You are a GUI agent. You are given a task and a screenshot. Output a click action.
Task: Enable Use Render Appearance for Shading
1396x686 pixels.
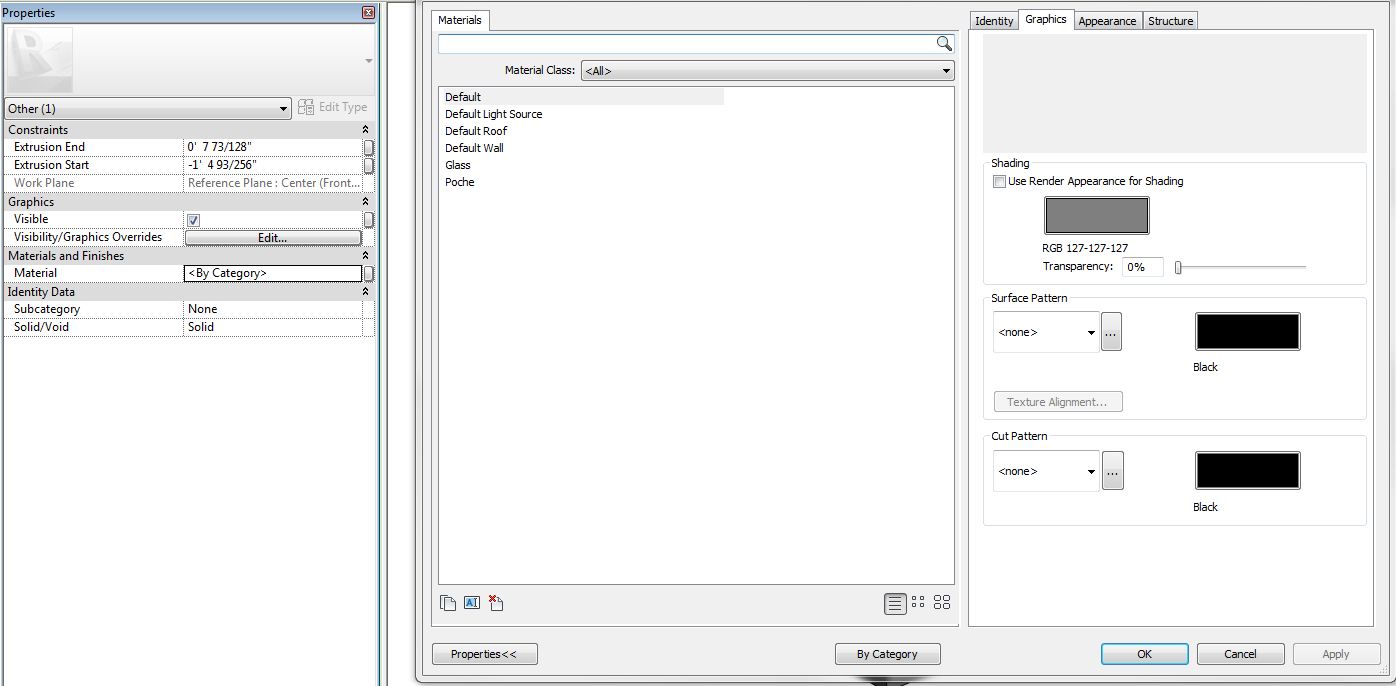click(x=999, y=182)
